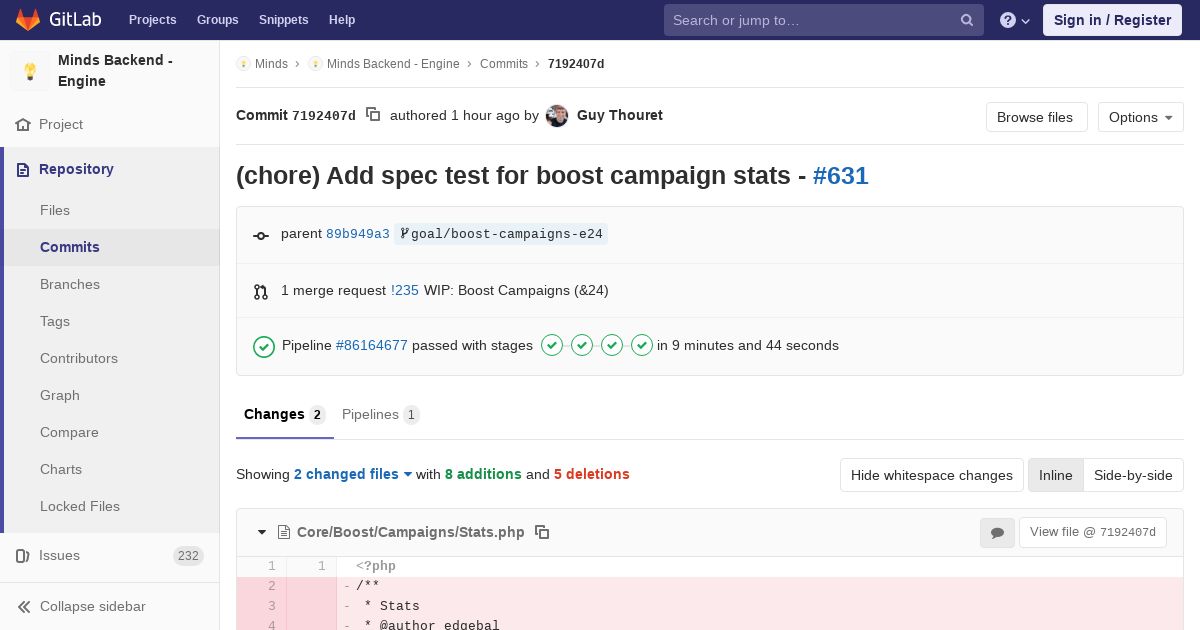Click Guy Thouret's avatar image
The width and height of the screenshot is (1200, 630).
[557, 116]
